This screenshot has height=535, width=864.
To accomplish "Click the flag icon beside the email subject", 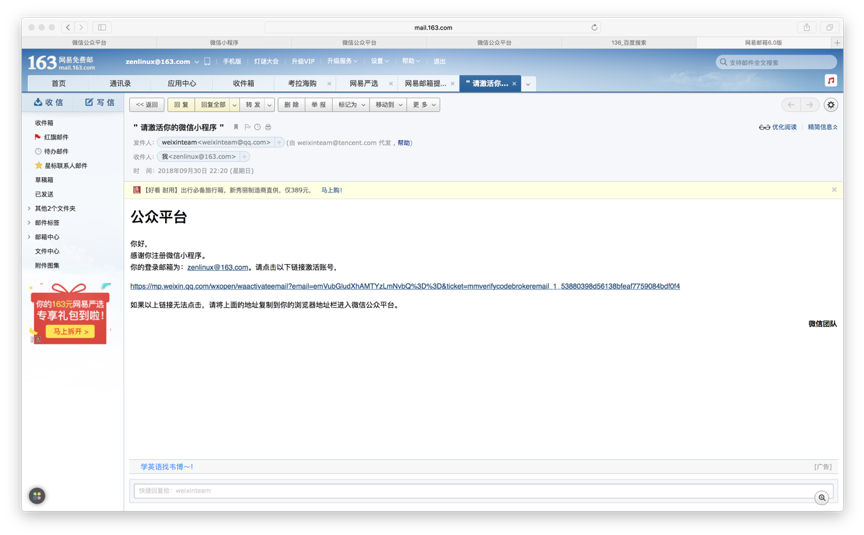I will (x=247, y=127).
